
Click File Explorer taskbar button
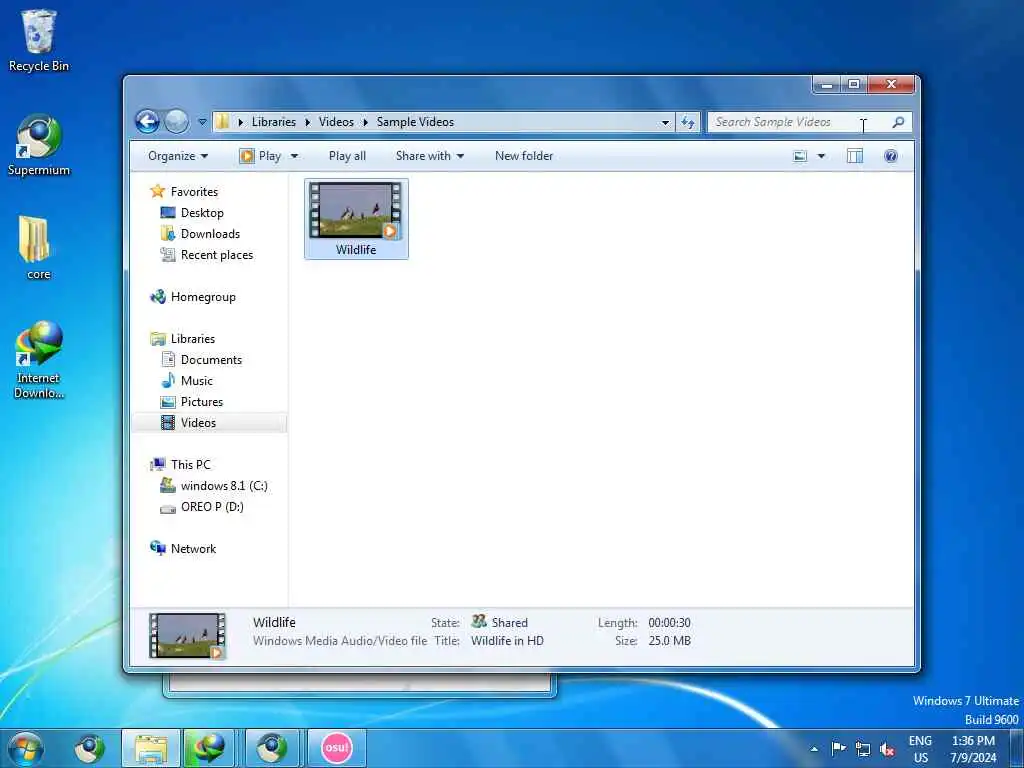pyautogui.click(x=151, y=748)
